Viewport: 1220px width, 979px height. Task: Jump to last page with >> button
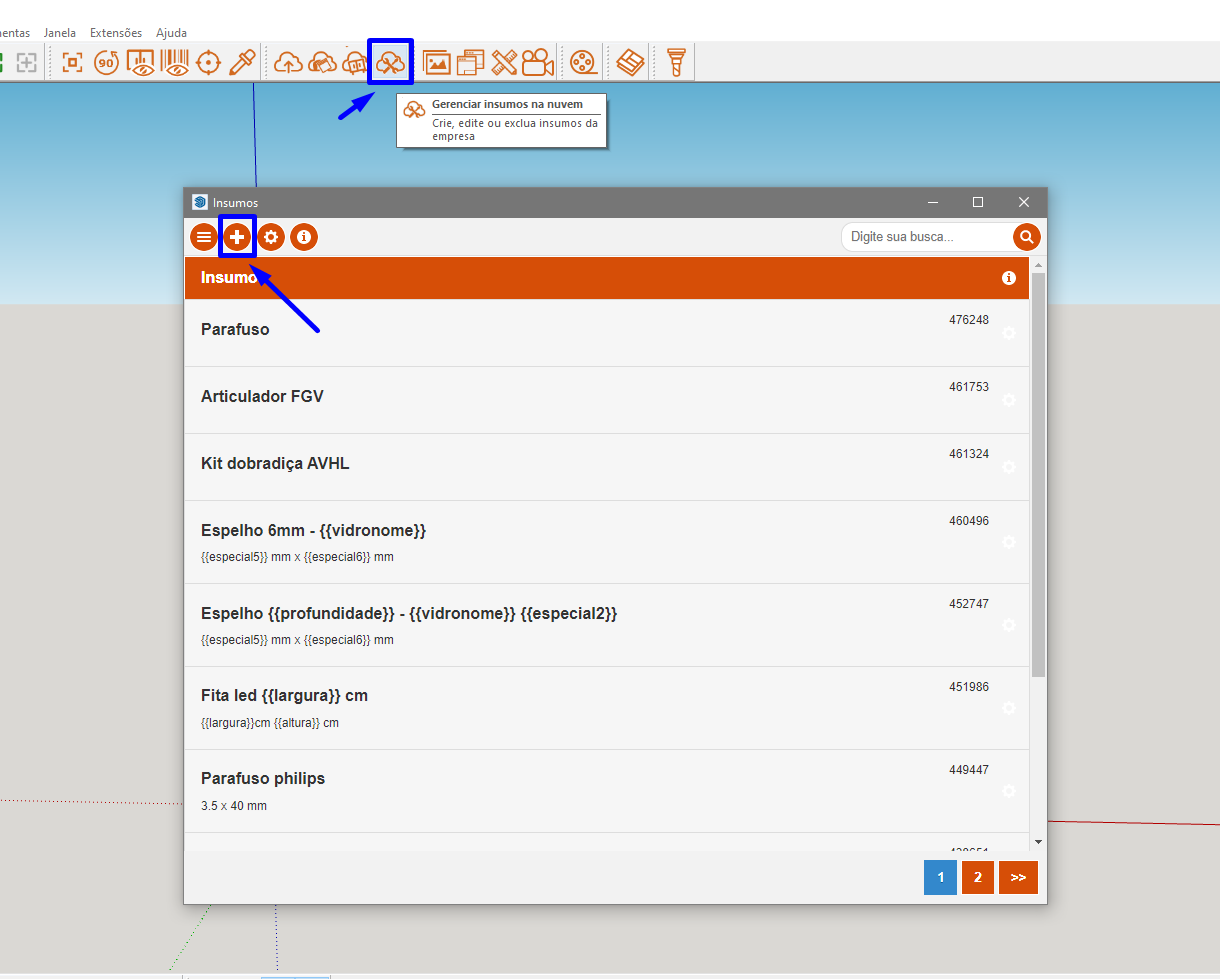coord(1018,877)
